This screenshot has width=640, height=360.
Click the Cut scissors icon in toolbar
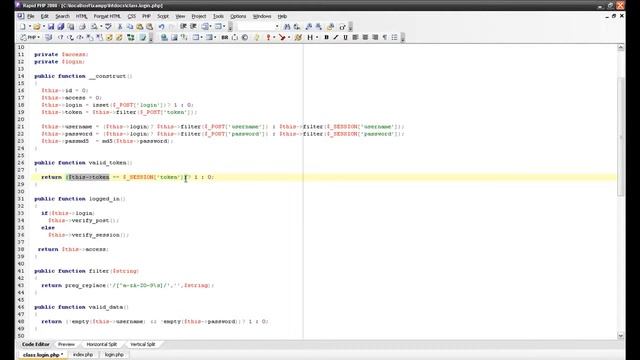pos(120,27)
